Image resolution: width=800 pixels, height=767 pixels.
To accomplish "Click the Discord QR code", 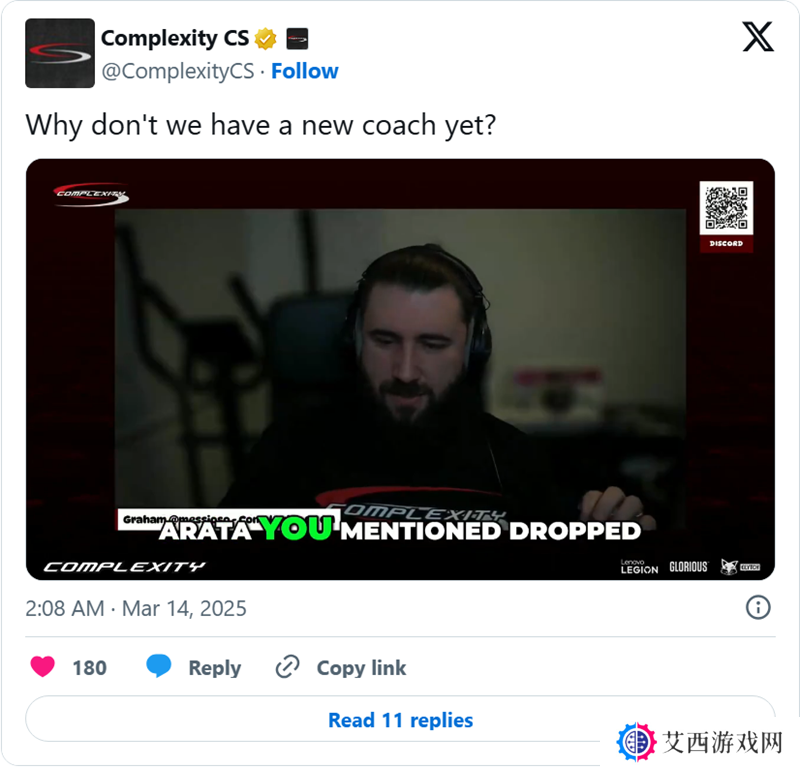I will 726,208.
